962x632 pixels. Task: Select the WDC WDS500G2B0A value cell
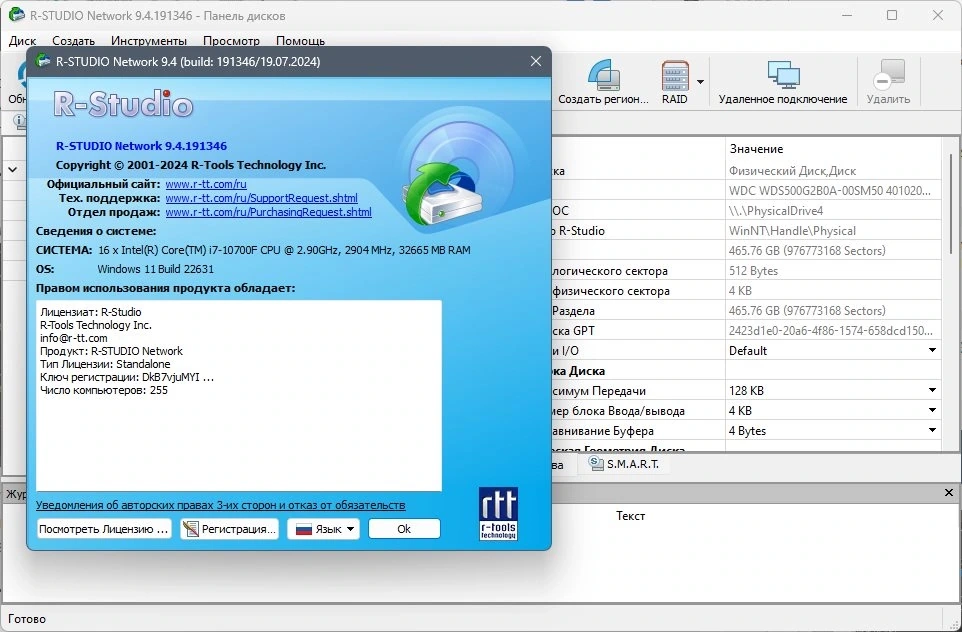(833, 190)
